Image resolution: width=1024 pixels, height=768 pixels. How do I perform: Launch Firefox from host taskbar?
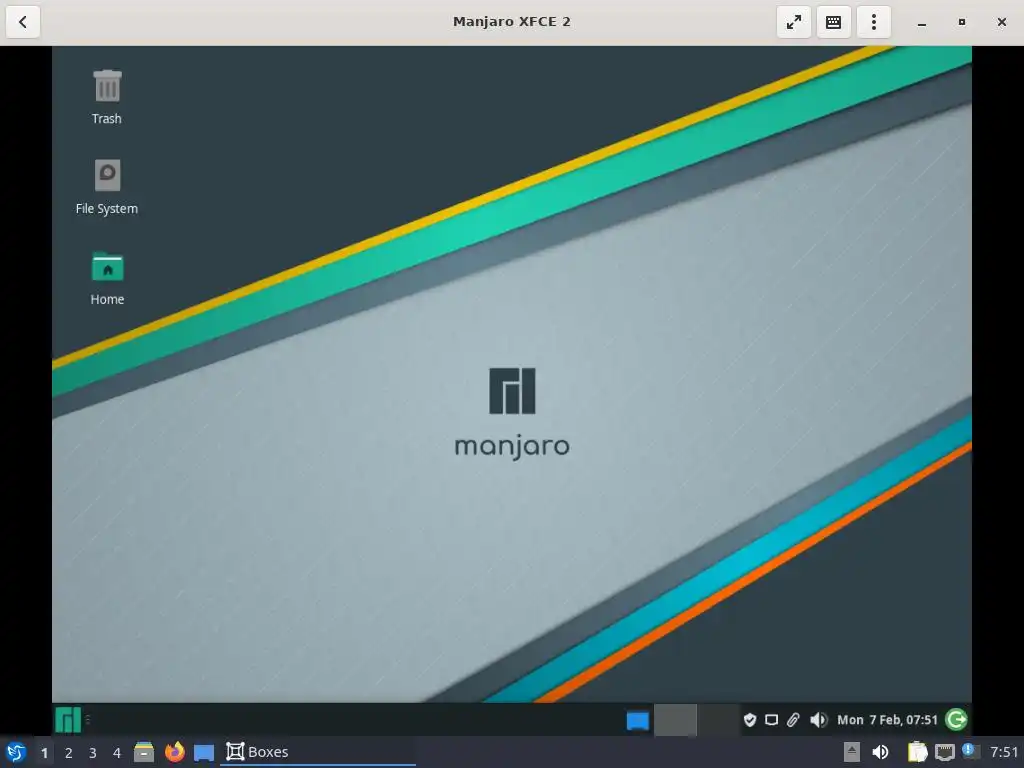[x=174, y=752]
